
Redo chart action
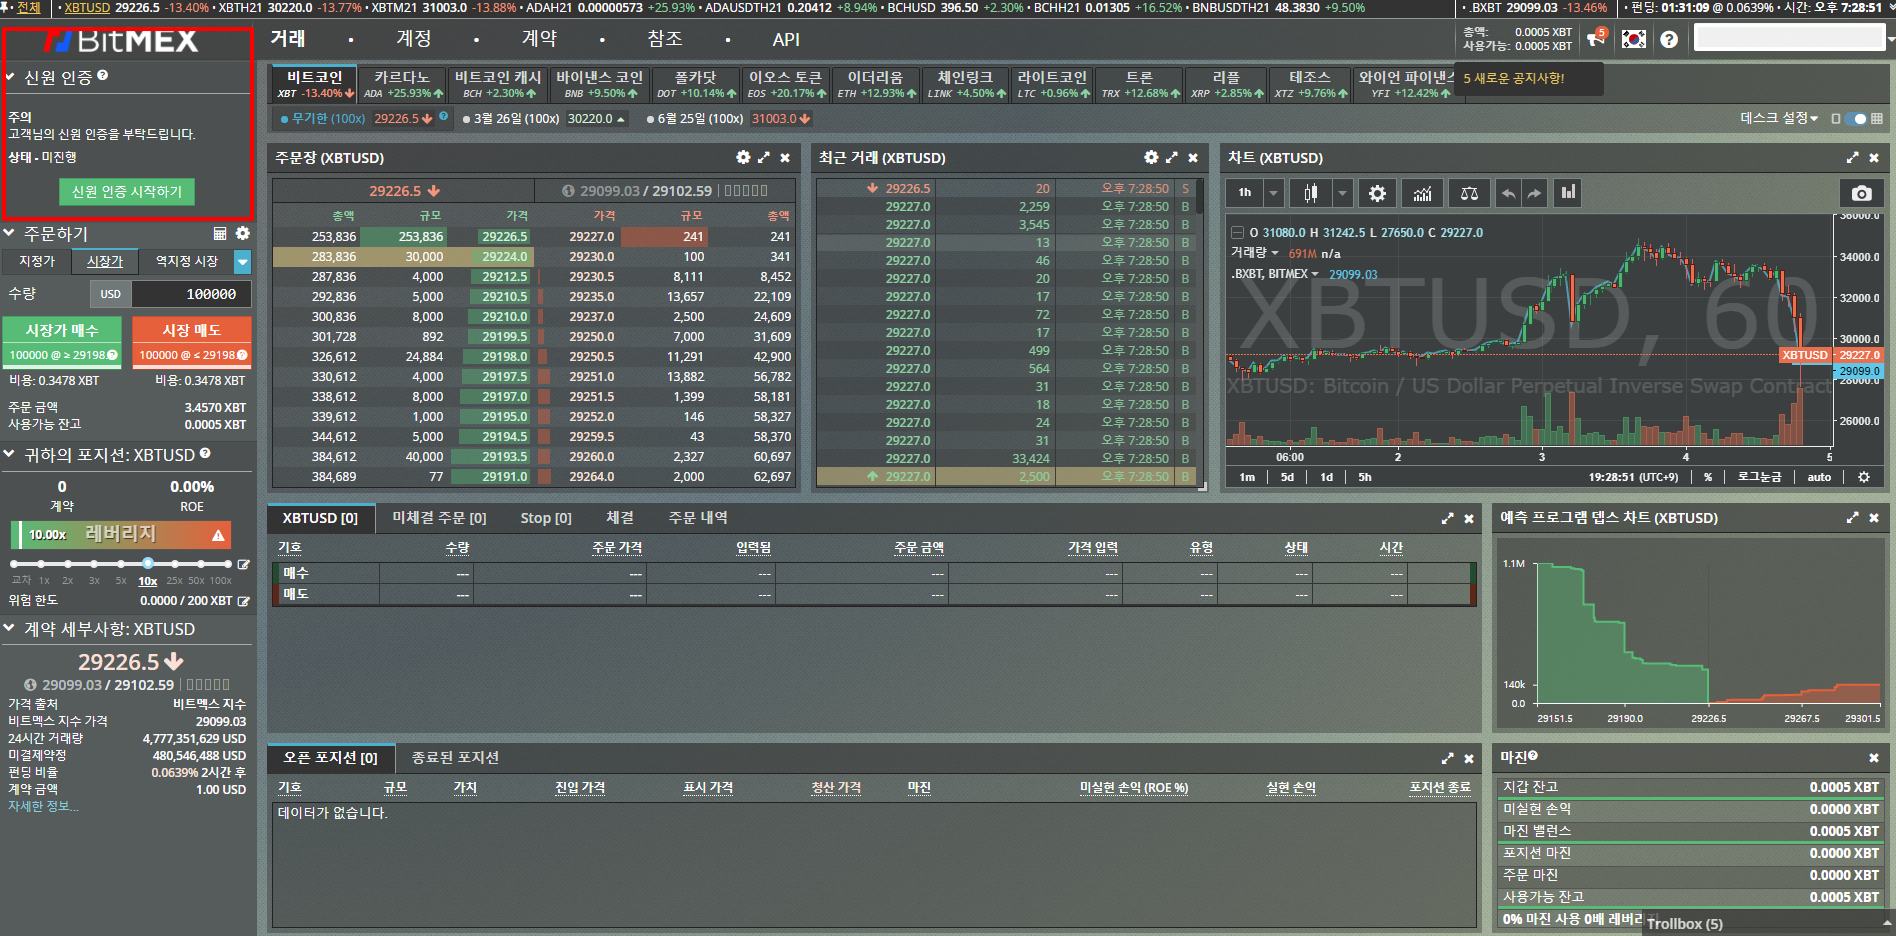pos(1534,193)
